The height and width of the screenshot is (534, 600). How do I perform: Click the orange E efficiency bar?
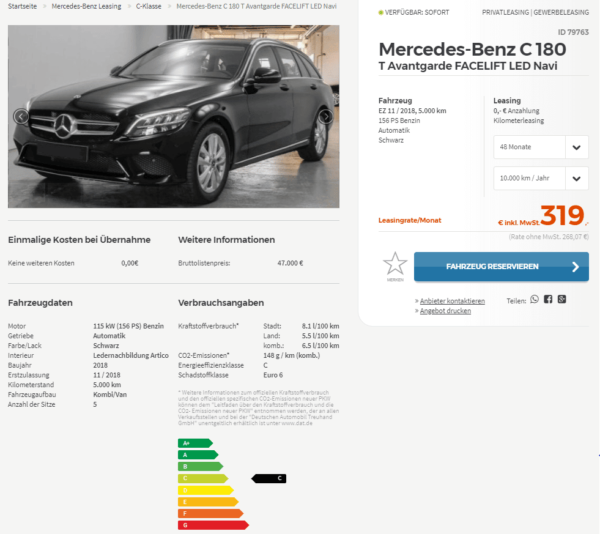point(208,502)
